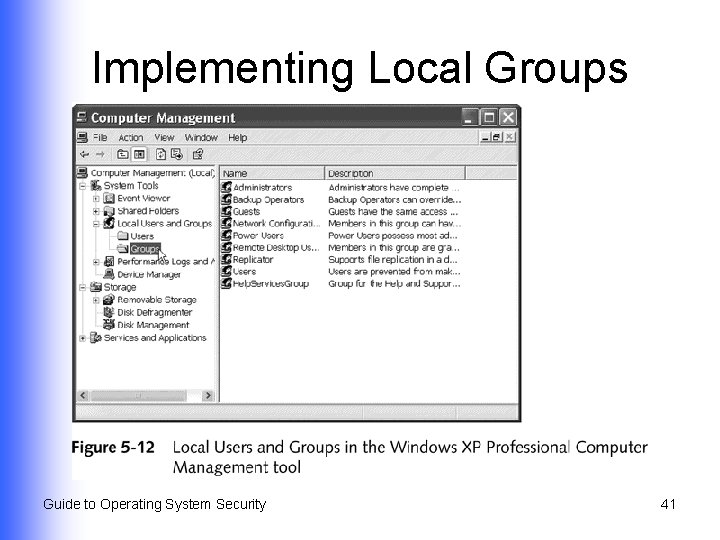Click the Administrators group icon
The width and height of the screenshot is (720, 540).
click(226, 187)
